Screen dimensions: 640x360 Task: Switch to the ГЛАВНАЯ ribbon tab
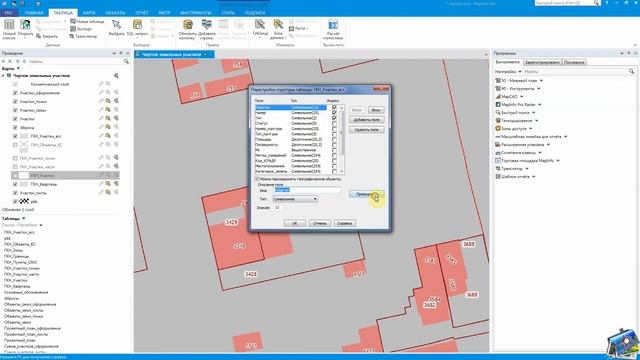[34, 13]
